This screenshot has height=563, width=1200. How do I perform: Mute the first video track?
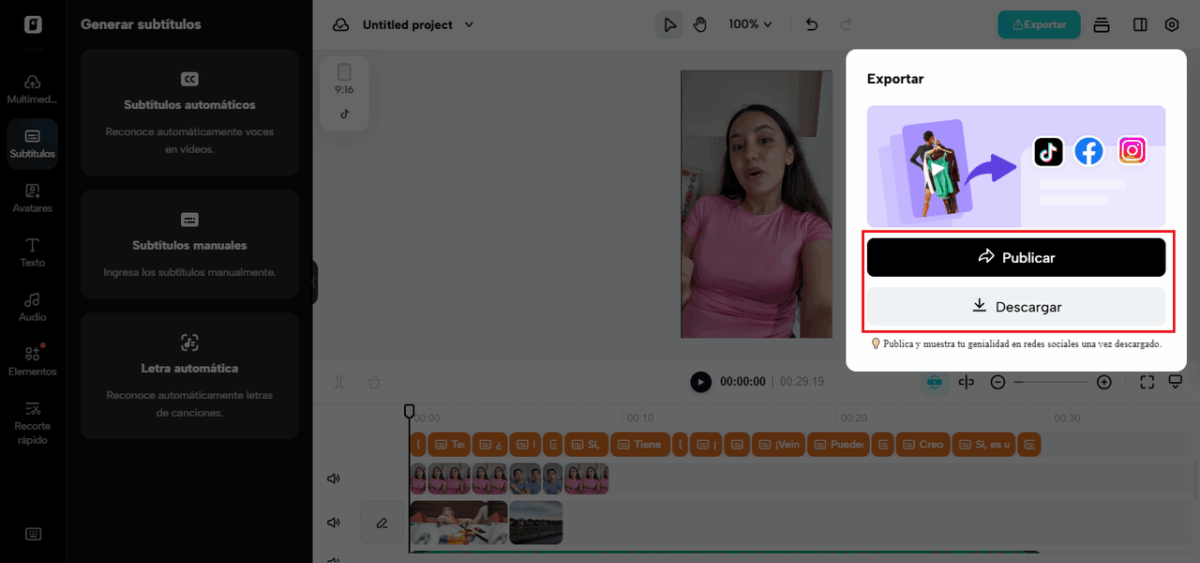tap(334, 479)
